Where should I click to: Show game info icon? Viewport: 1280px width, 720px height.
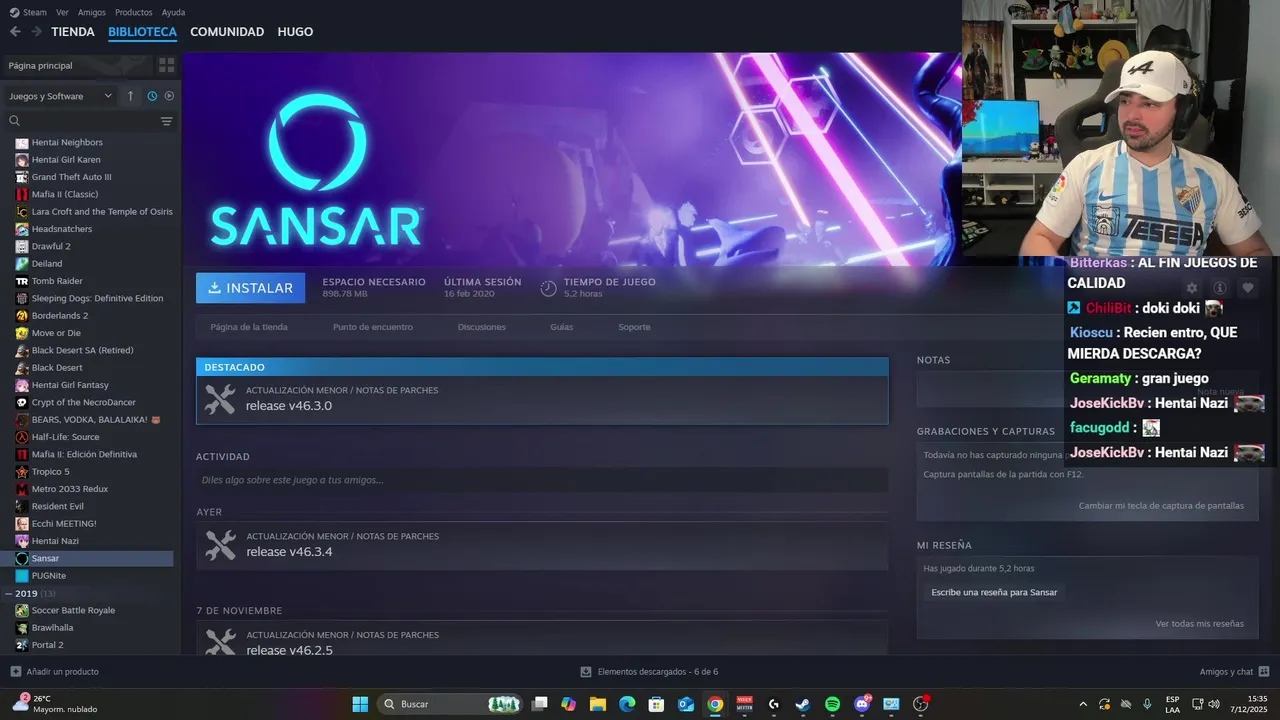pyautogui.click(x=1219, y=288)
